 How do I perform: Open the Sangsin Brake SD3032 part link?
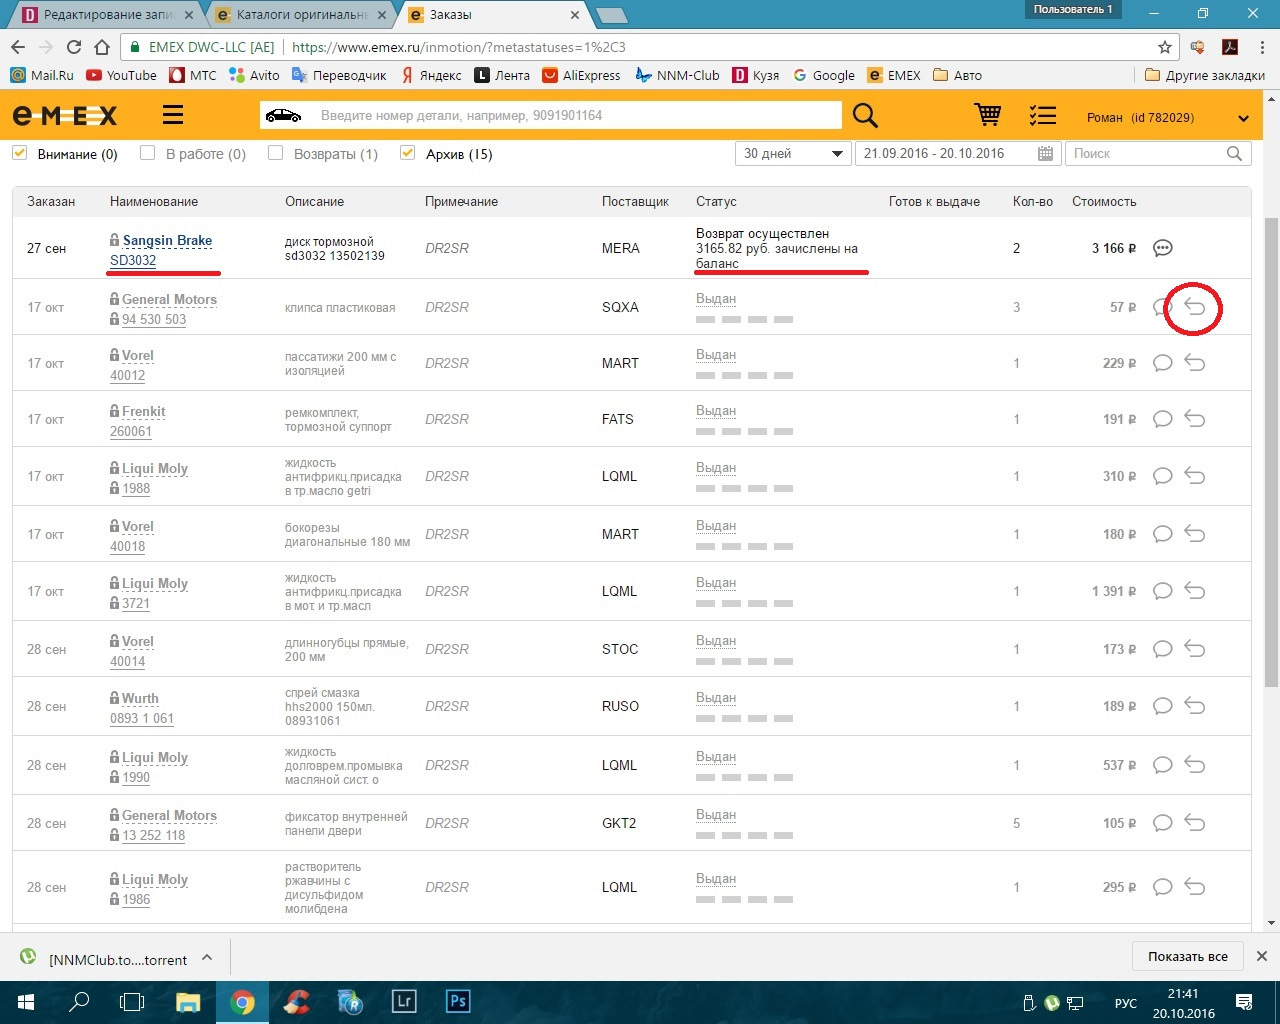133,260
